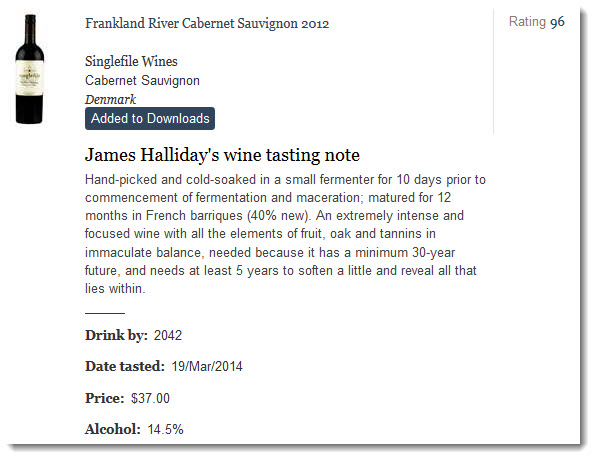This screenshot has height=459, width=595.
Task: Click the red divider line under note
Action: (105, 313)
